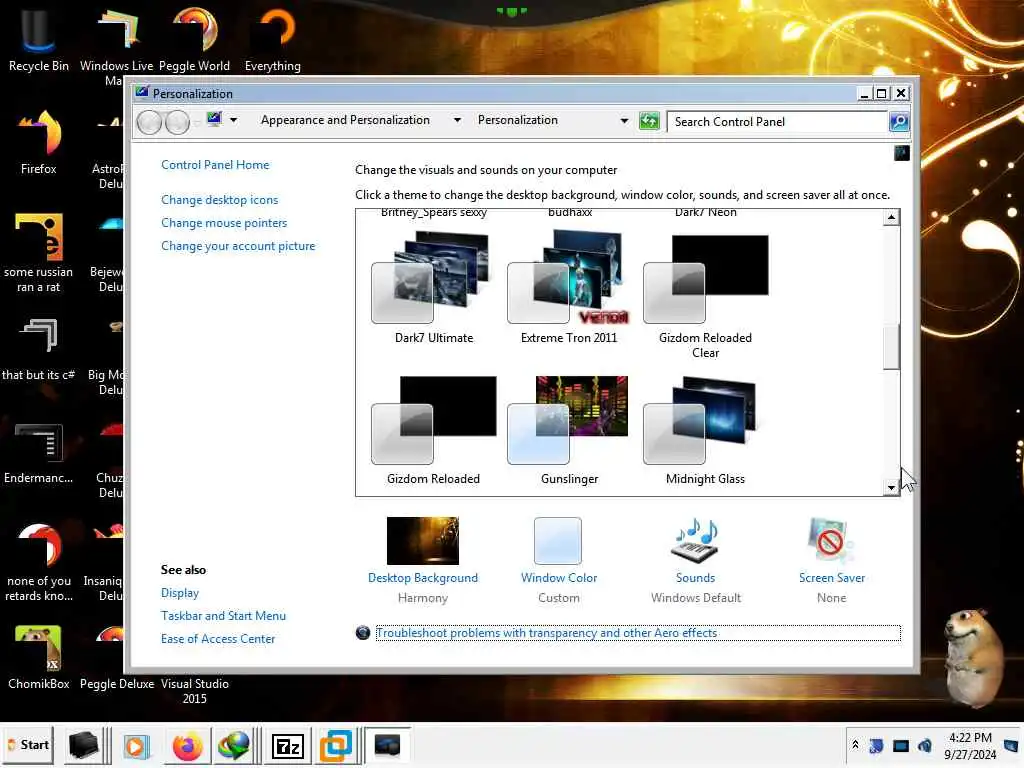The image size is (1024, 768).
Task: Click the Back navigation button
Action: pos(149,121)
